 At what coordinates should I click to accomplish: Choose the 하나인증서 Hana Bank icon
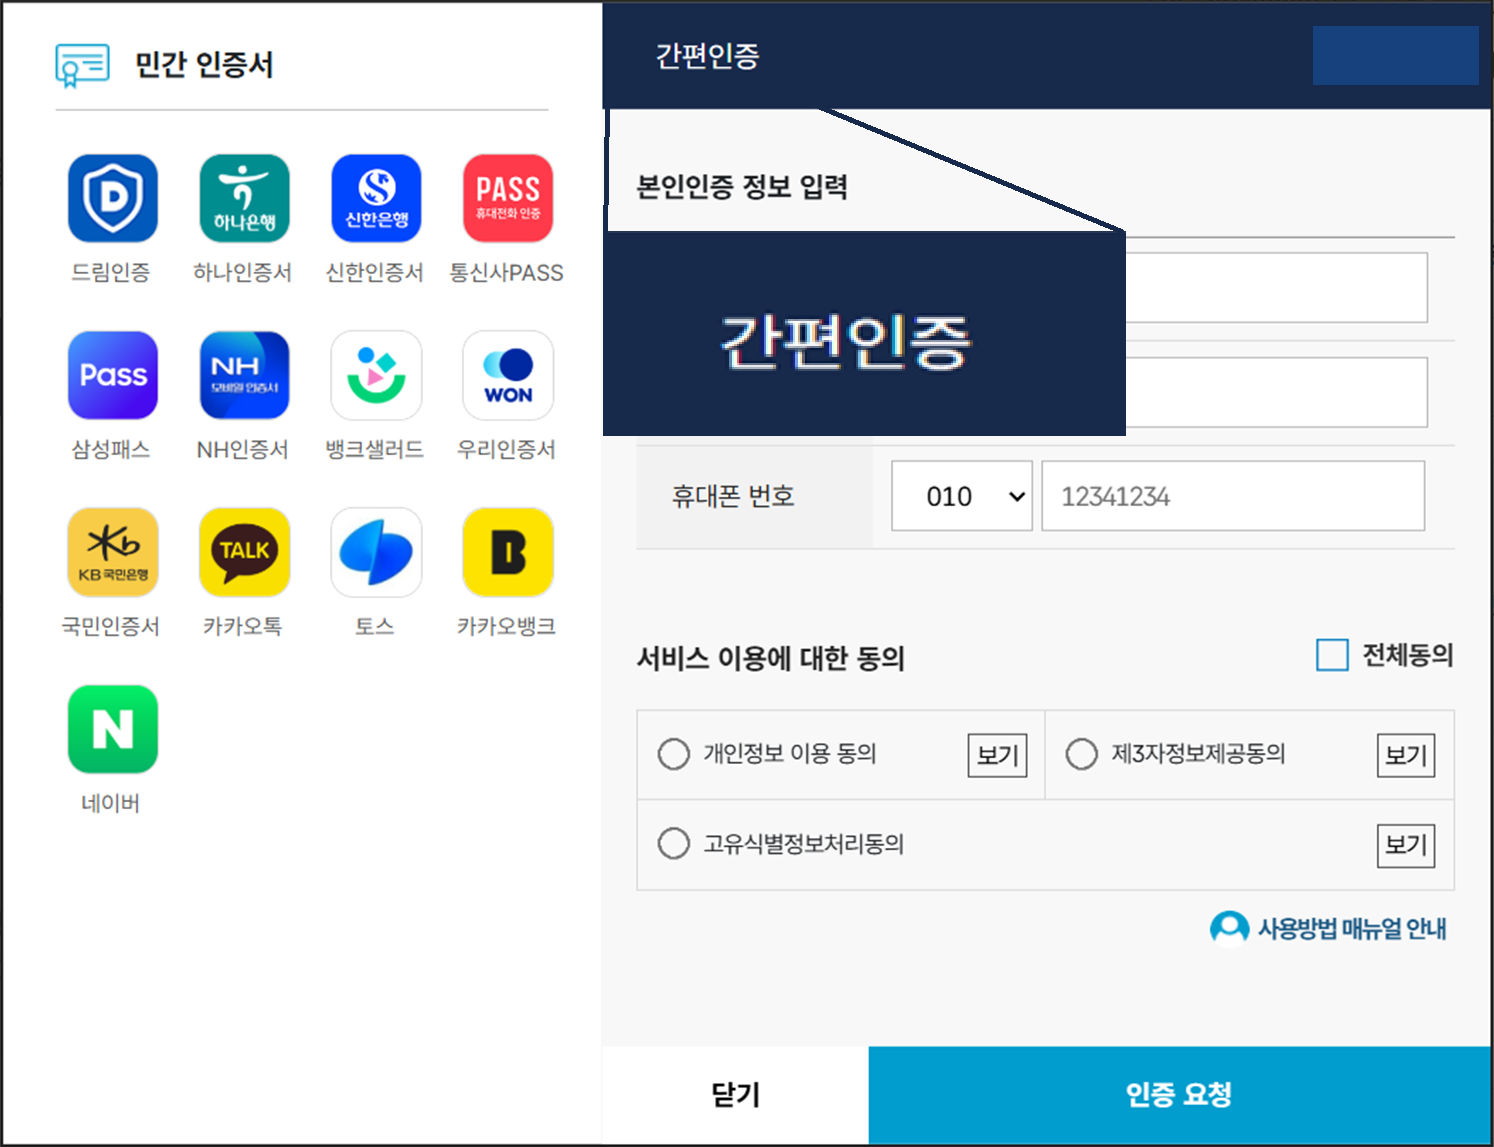245,198
